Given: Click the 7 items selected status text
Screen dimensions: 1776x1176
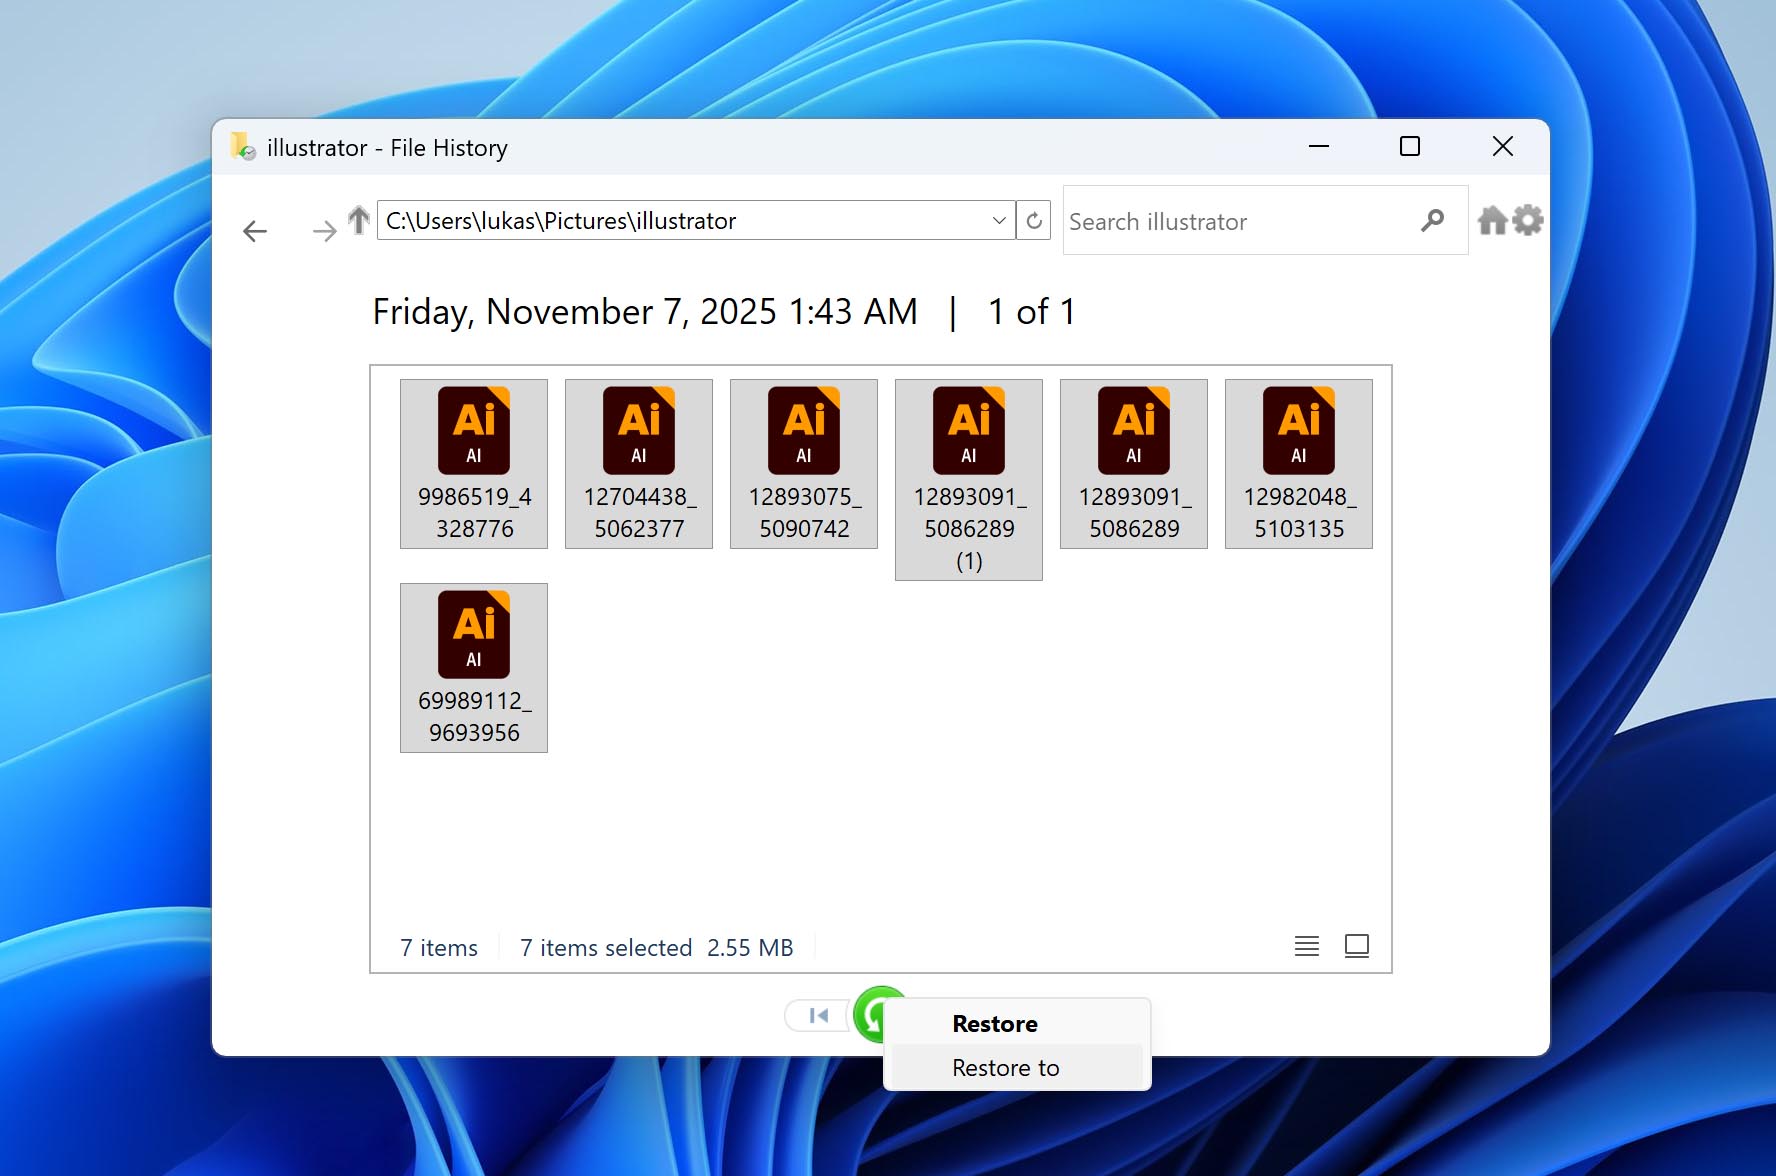Looking at the screenshot, I should point(606,947).
